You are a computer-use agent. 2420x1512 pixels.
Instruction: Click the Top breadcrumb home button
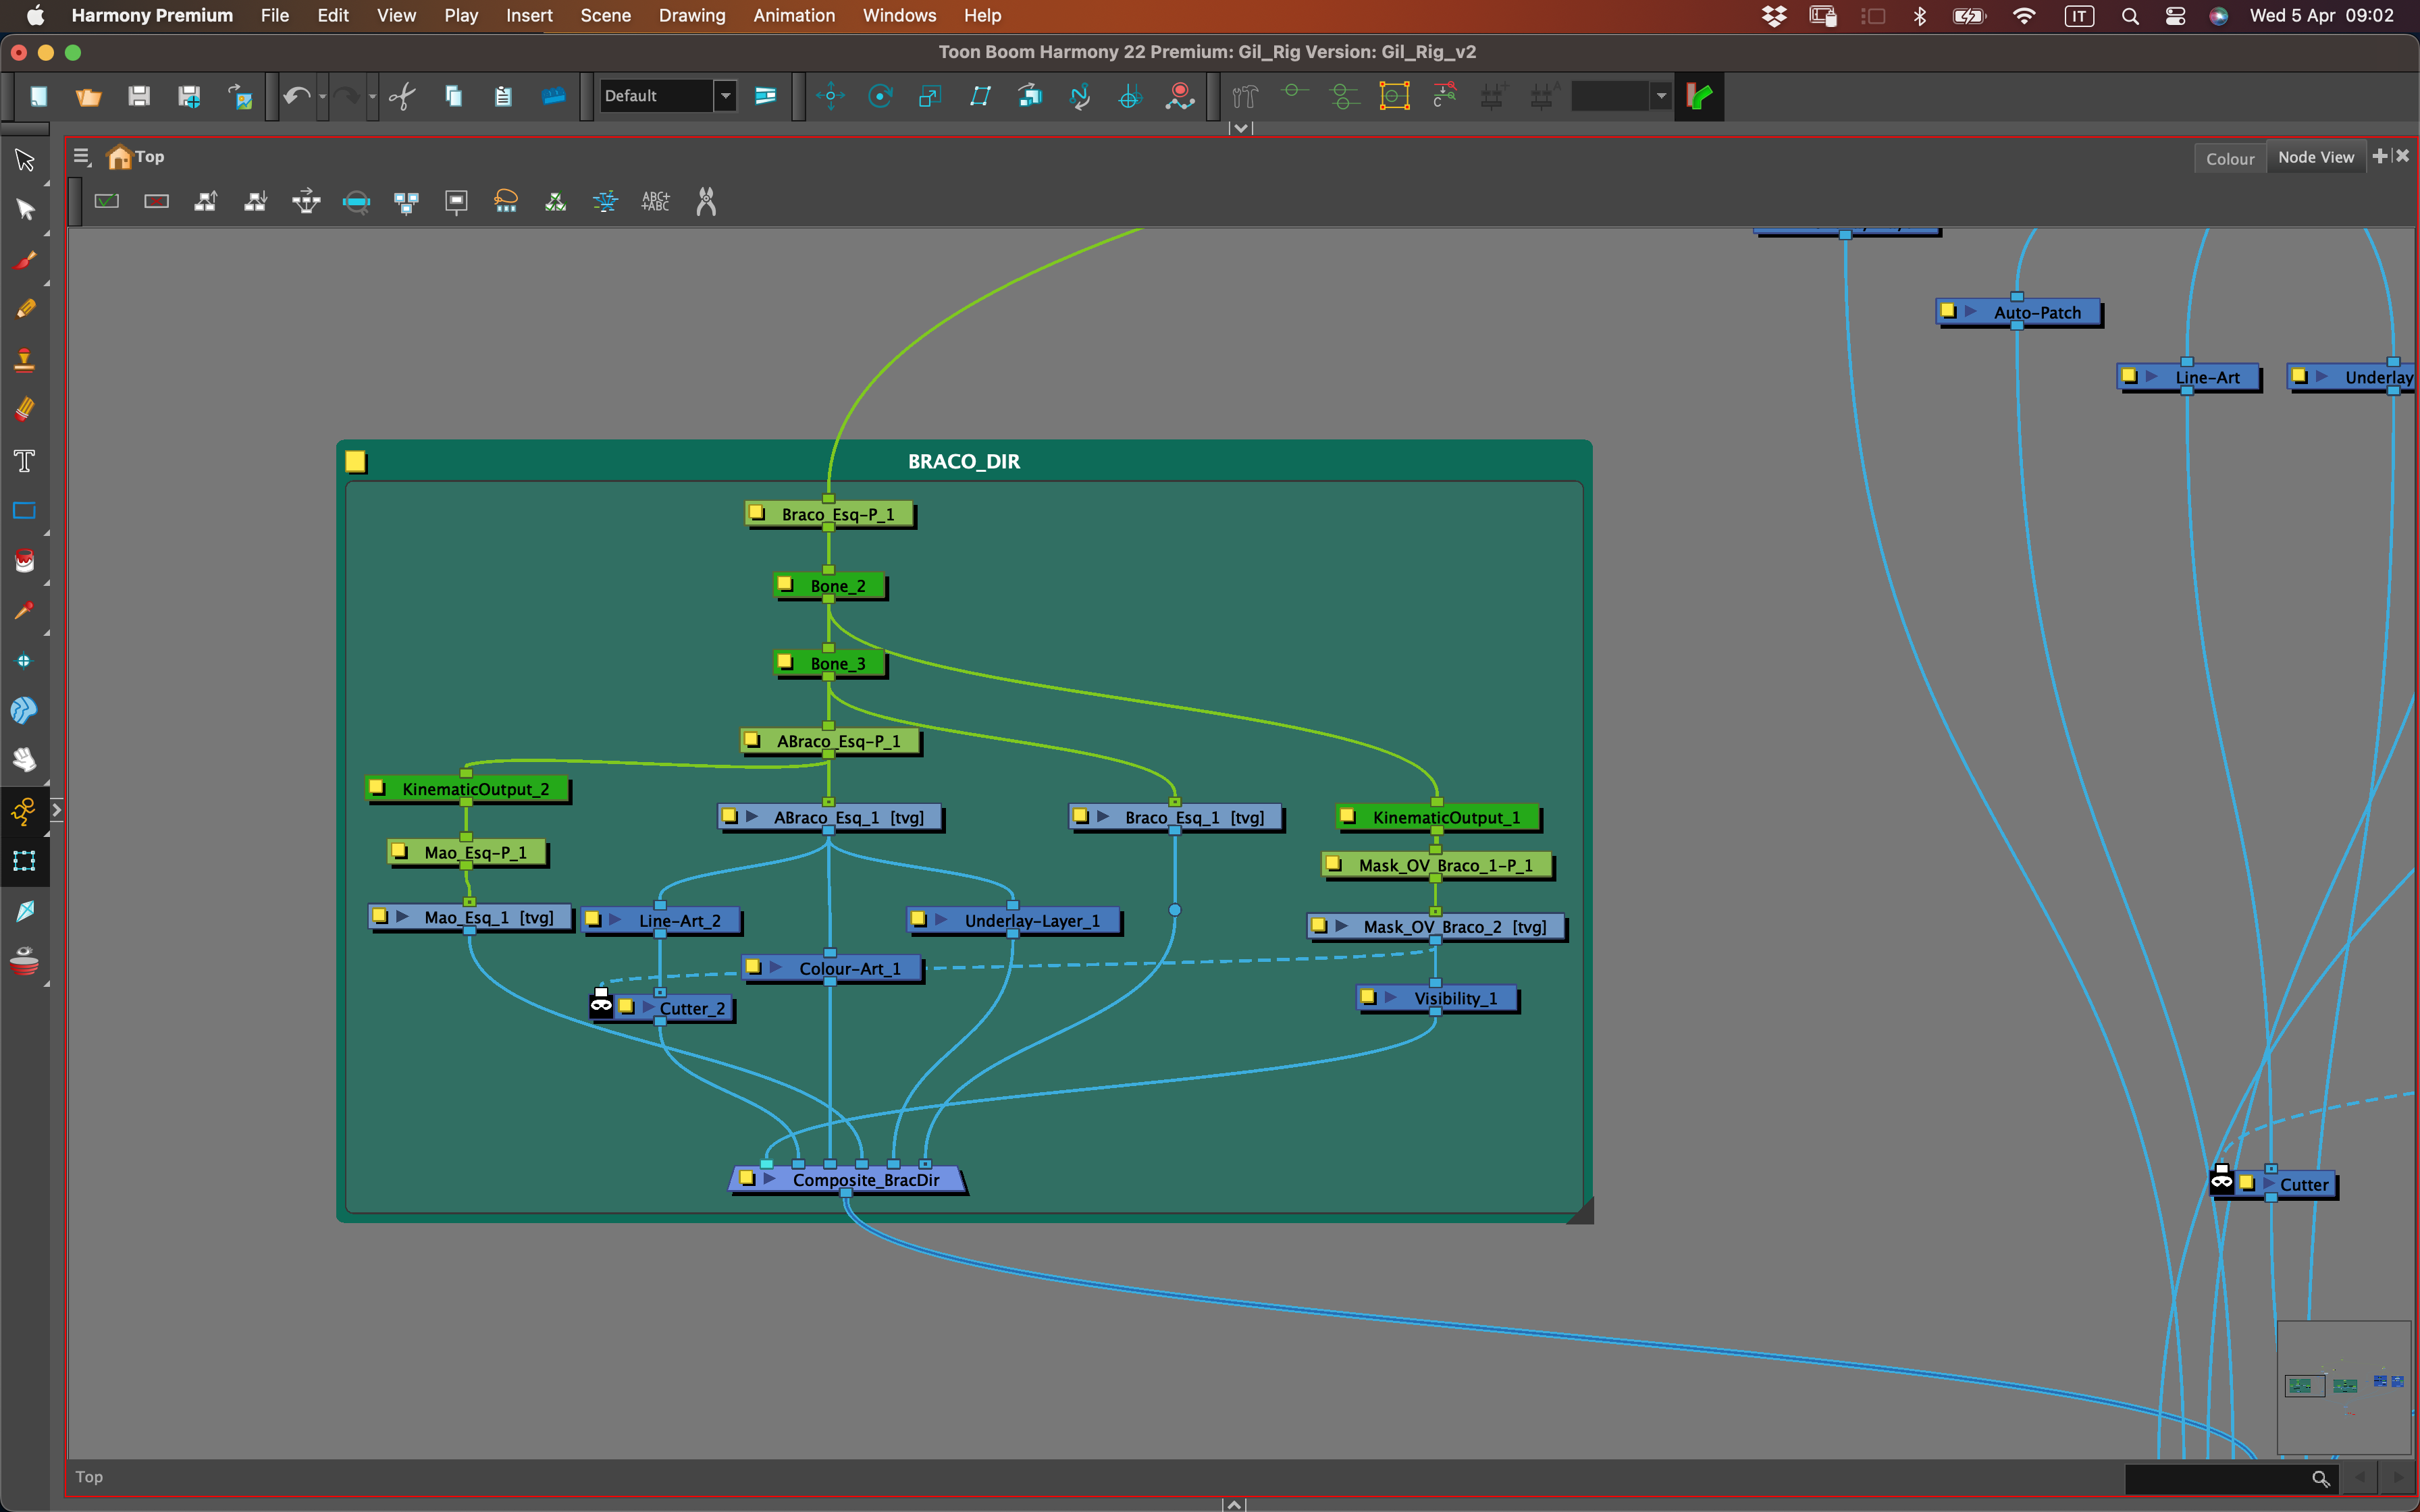pos(120,156)
